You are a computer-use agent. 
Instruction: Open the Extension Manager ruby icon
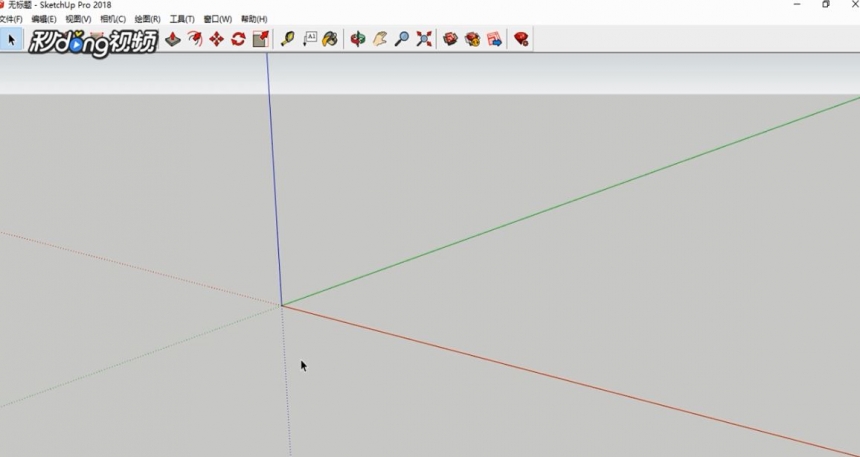521,39
